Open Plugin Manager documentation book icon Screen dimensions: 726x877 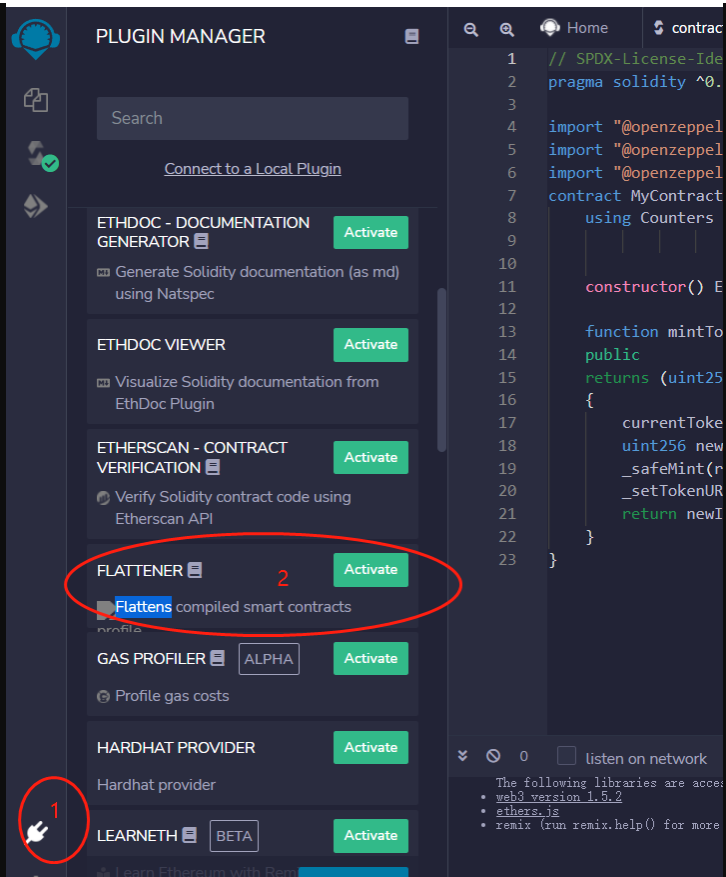pyautogui.click(x=412, y=36)
